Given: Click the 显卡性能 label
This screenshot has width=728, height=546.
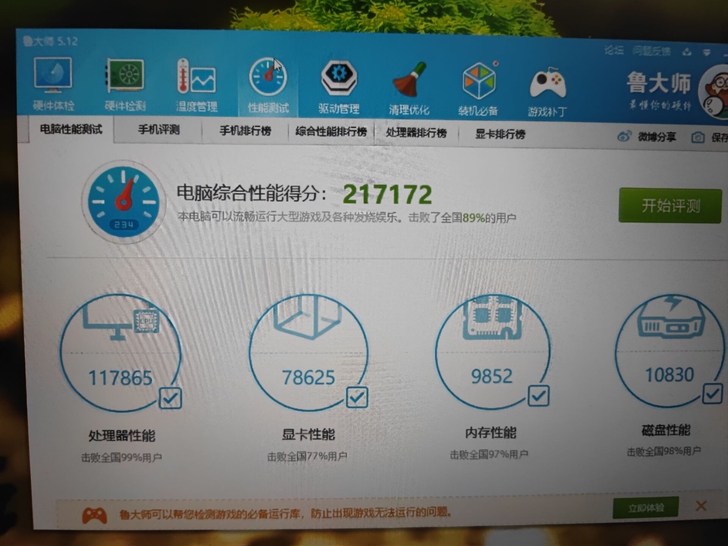Looking at the screenshot, I should click(x=308, y=435).
